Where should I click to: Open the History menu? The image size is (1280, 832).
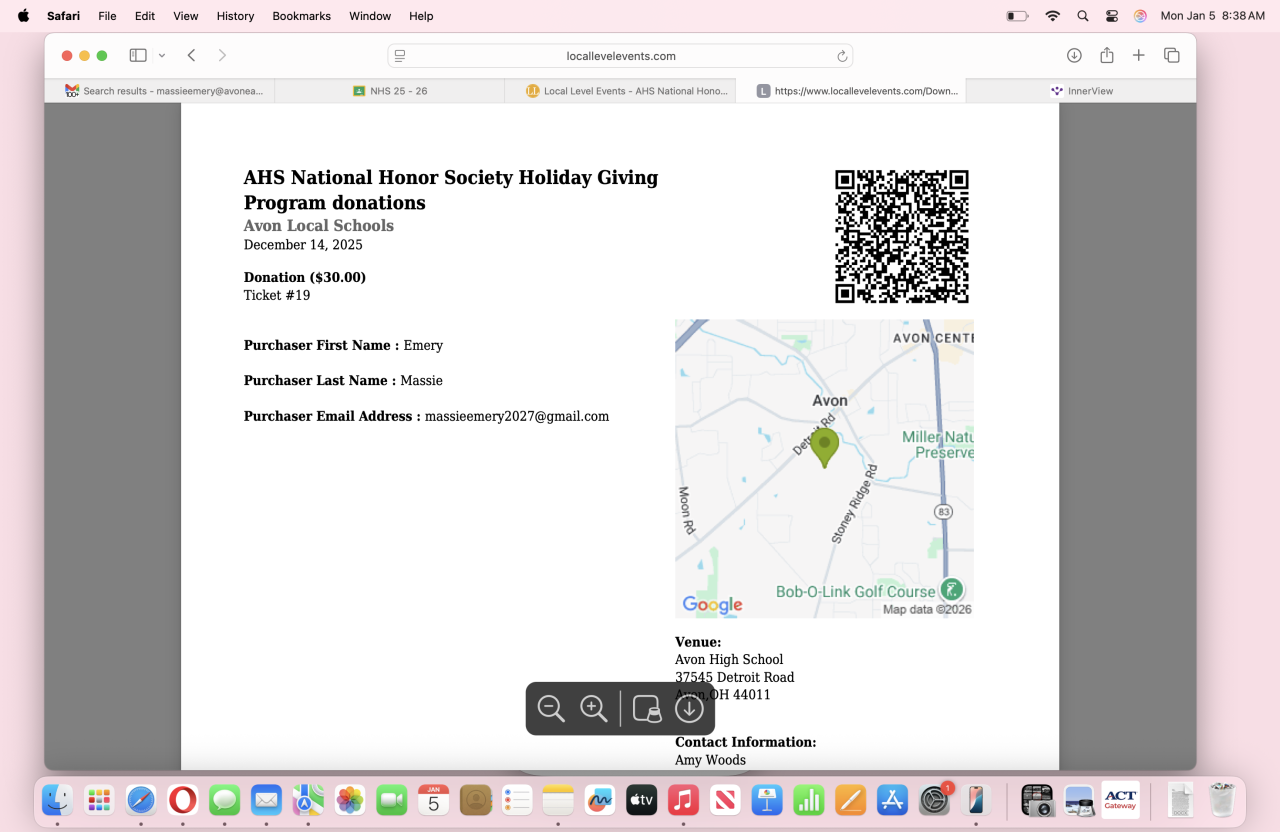pos(235,16)
